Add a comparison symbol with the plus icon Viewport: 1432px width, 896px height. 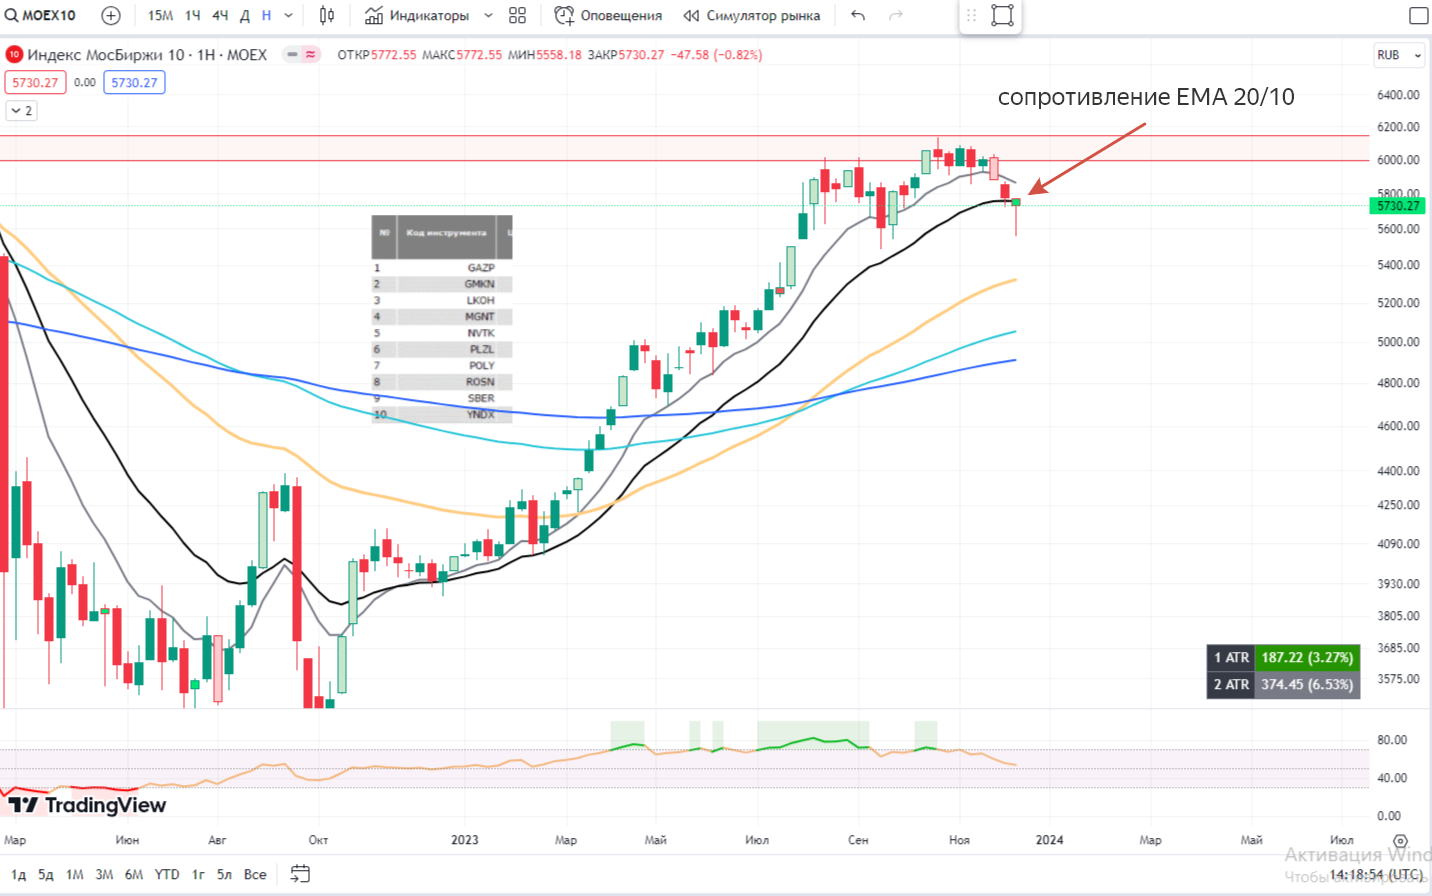(x=111, y=15)
